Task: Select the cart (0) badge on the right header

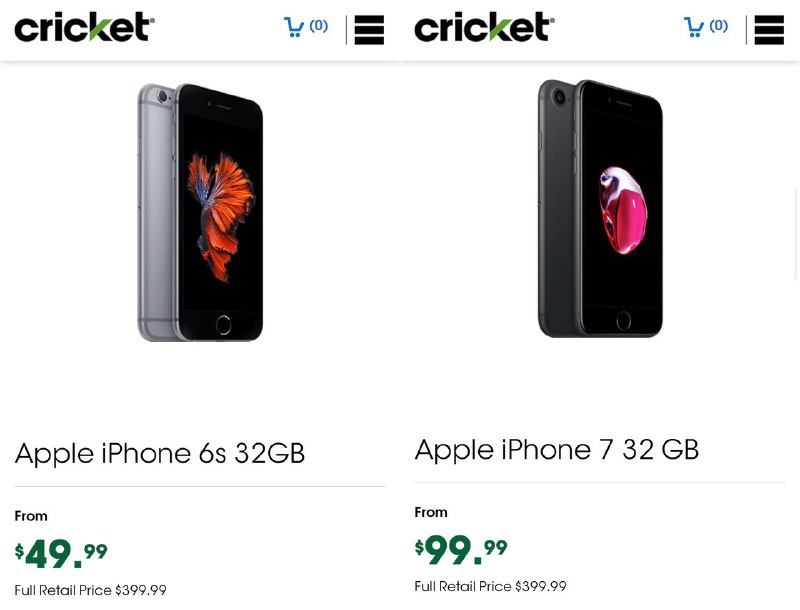Action: coord(718,25)
